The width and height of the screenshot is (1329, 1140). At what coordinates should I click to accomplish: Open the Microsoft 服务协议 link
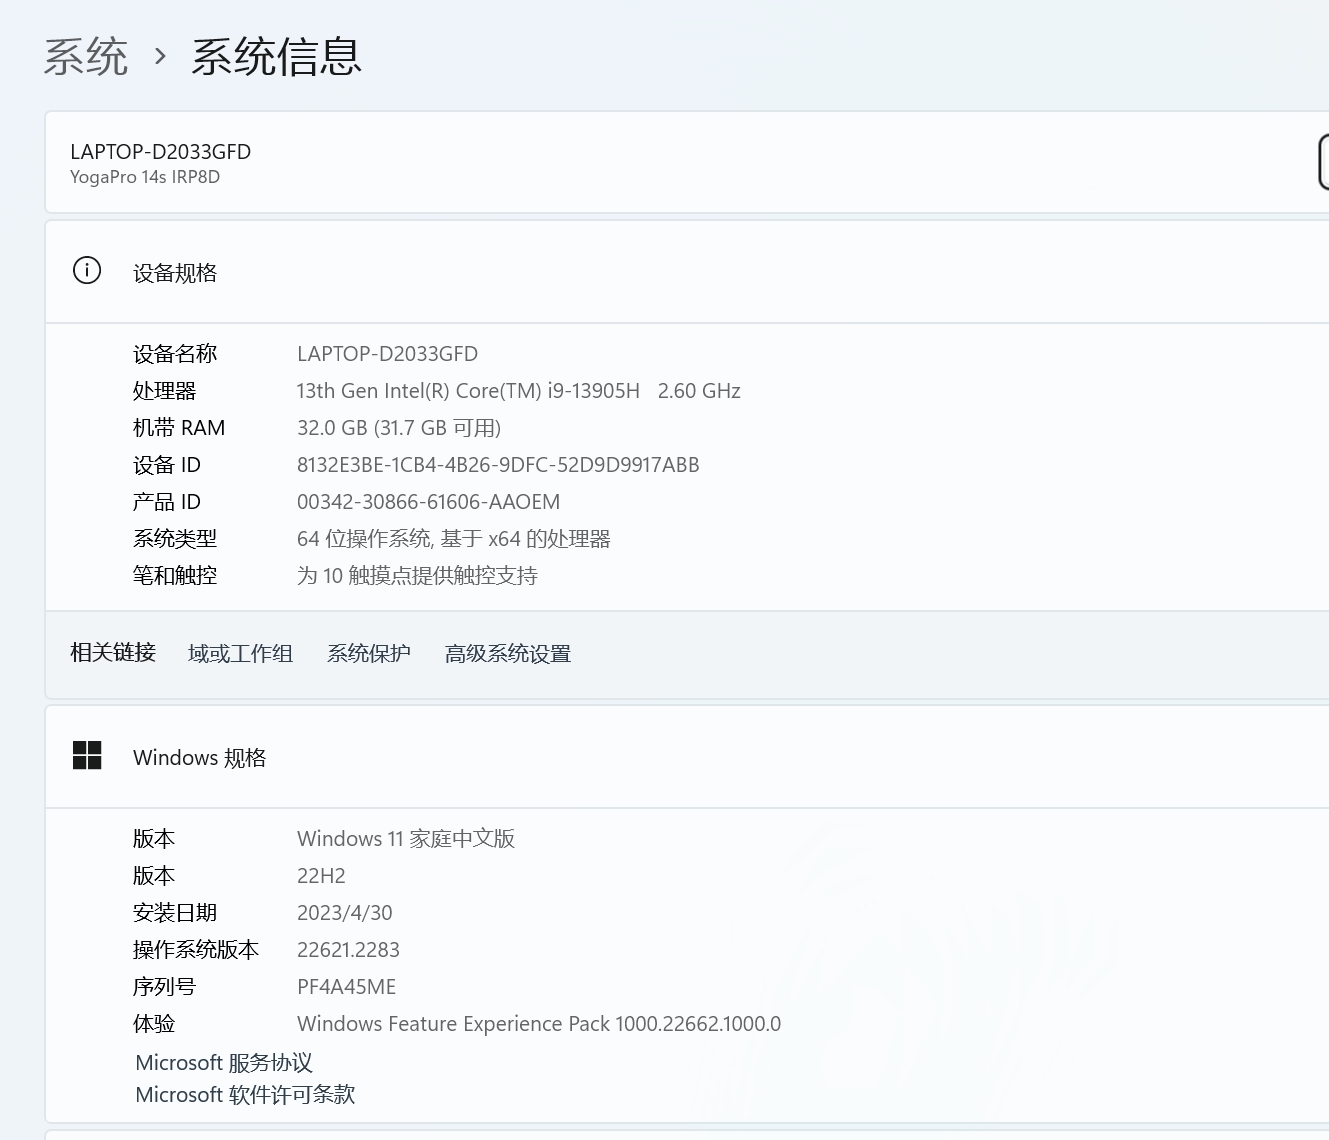224,1063
